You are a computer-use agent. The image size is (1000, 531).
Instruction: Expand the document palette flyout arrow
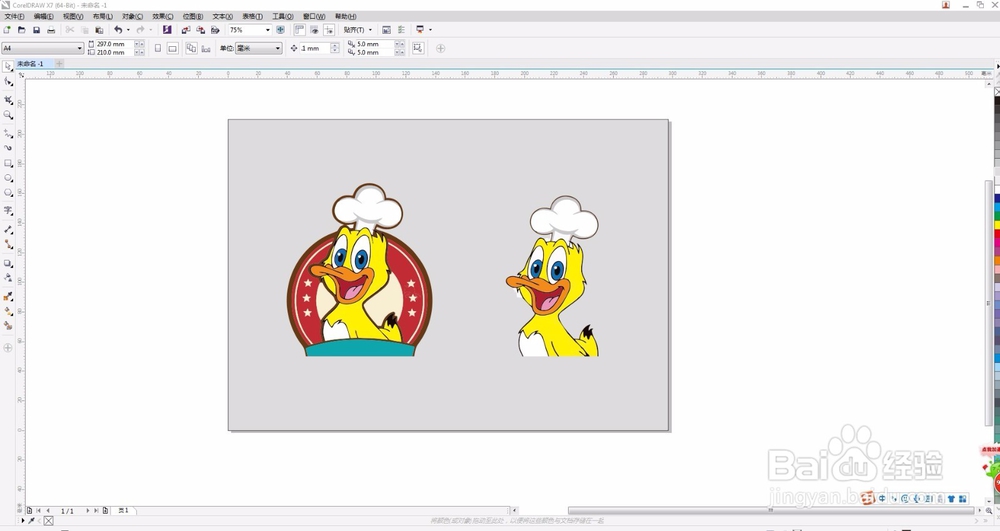[23, 521]
